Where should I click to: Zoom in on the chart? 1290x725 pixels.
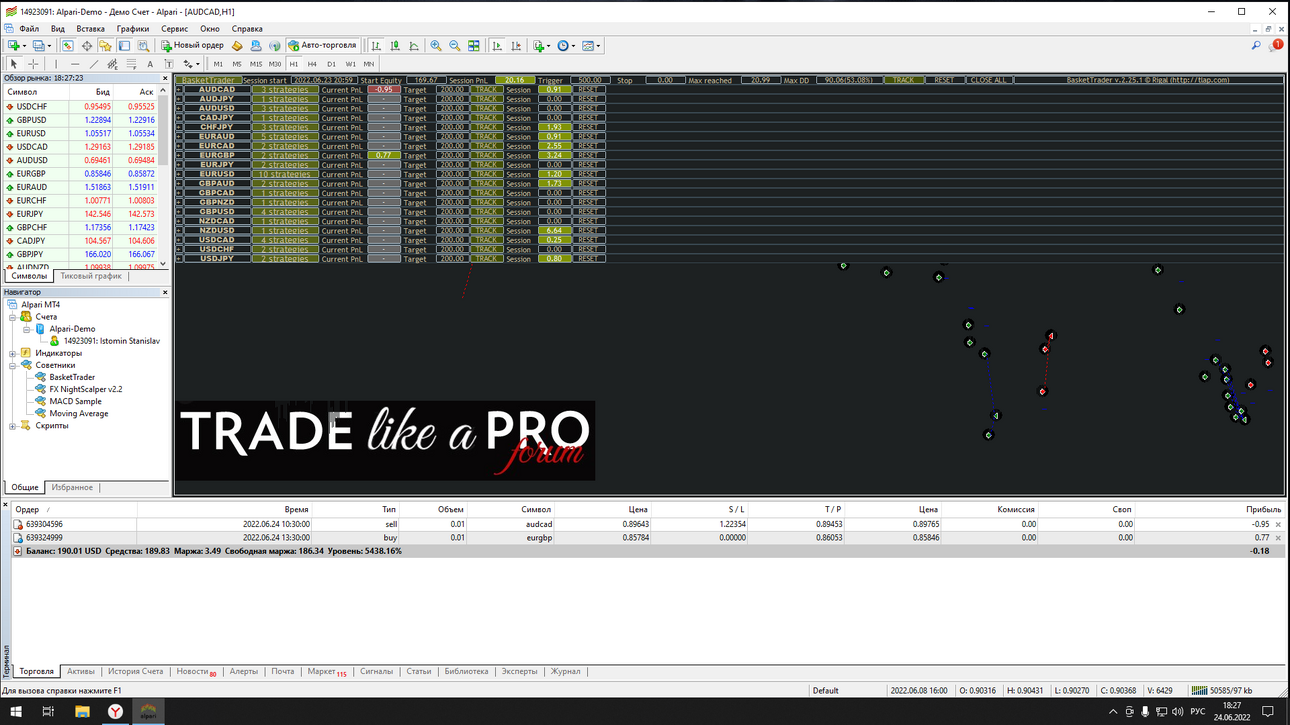[x=436, y=45]
